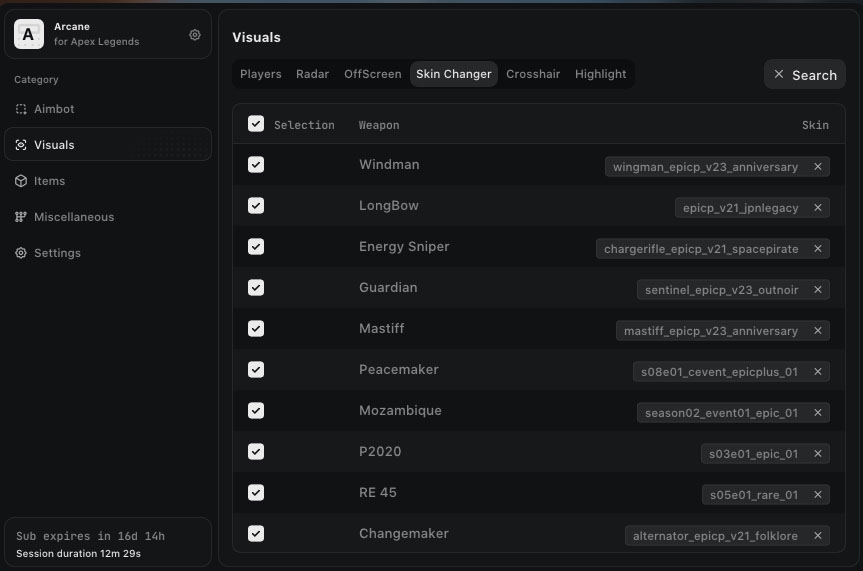Open the Guardian sentinel_epicp_v23_outnoir skin selector
Viewport: 863px width, 571px height.
pyautogui.click(x=720, y=290)
